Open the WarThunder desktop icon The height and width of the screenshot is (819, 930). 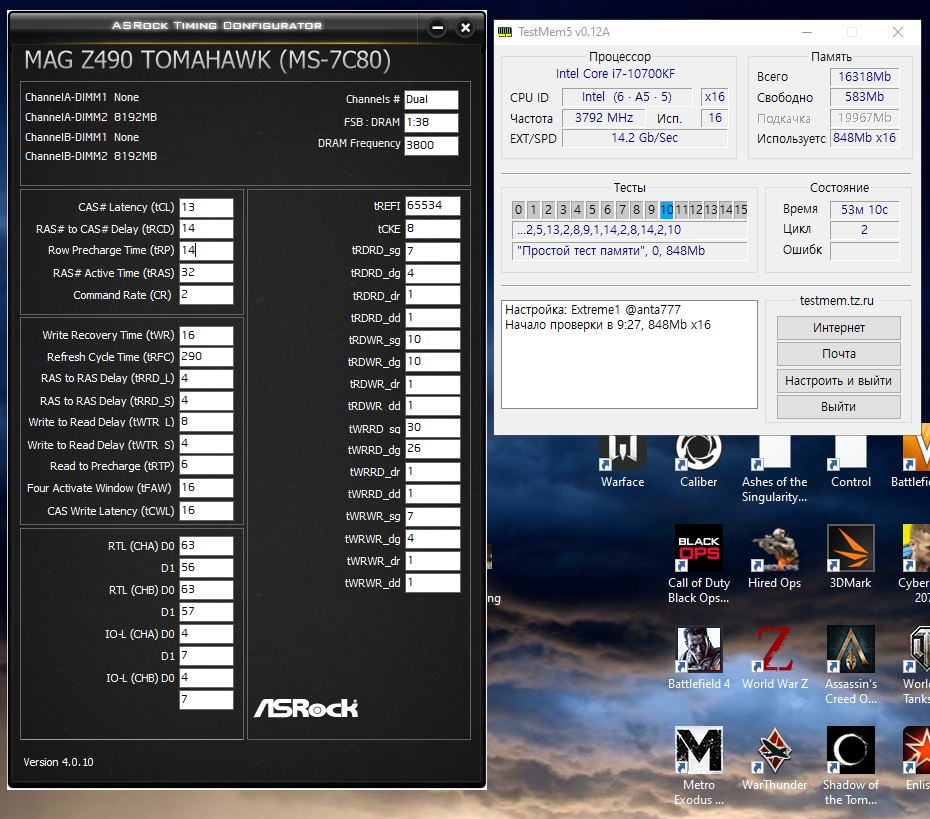775,758
